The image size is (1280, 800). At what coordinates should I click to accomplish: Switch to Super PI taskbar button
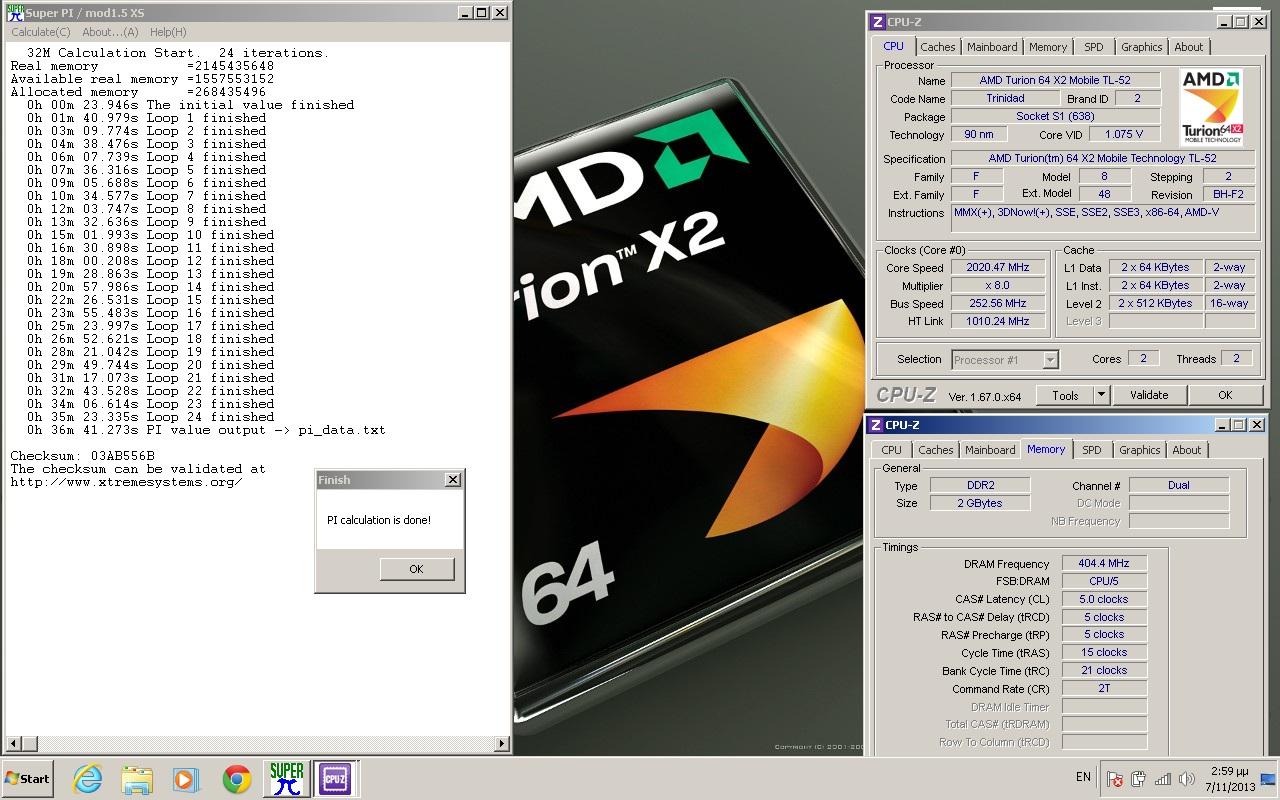[x=287, y=778]
